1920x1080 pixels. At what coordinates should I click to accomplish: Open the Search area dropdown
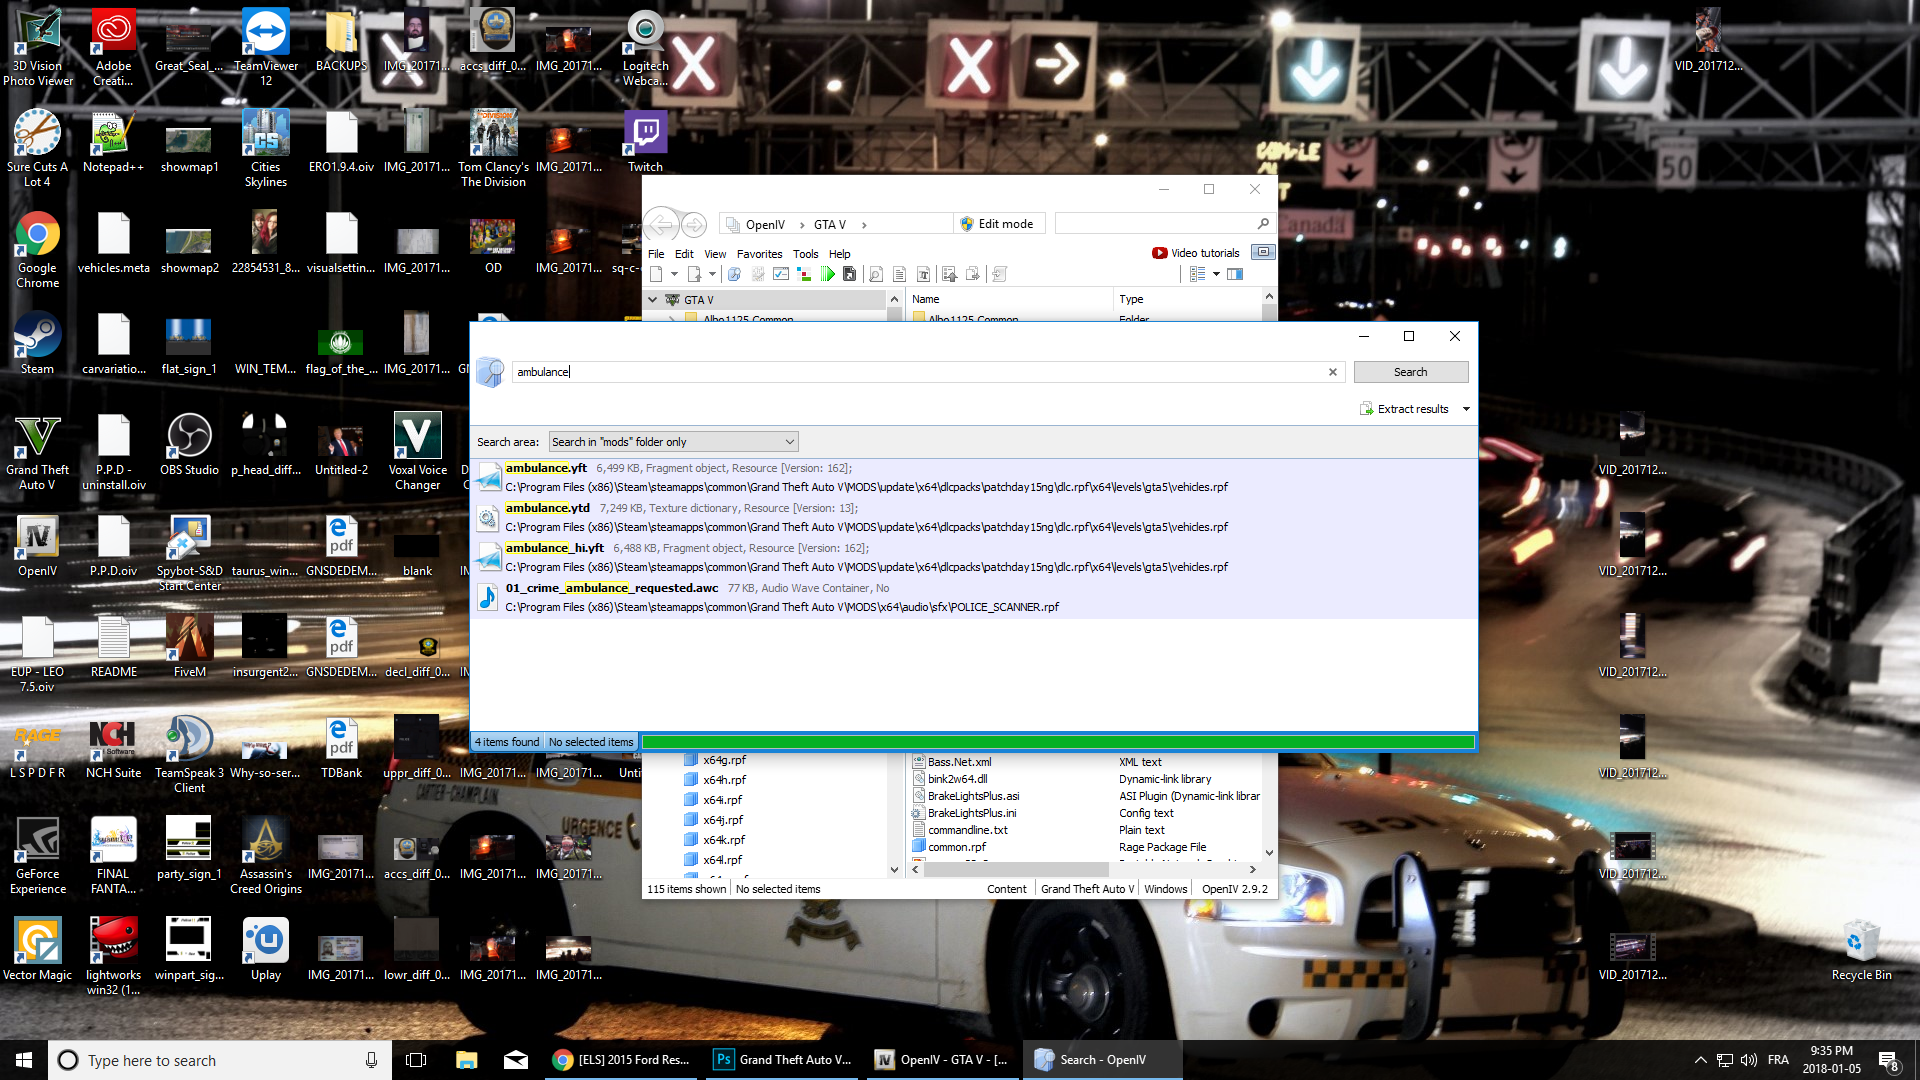click(x=673, y=442)
